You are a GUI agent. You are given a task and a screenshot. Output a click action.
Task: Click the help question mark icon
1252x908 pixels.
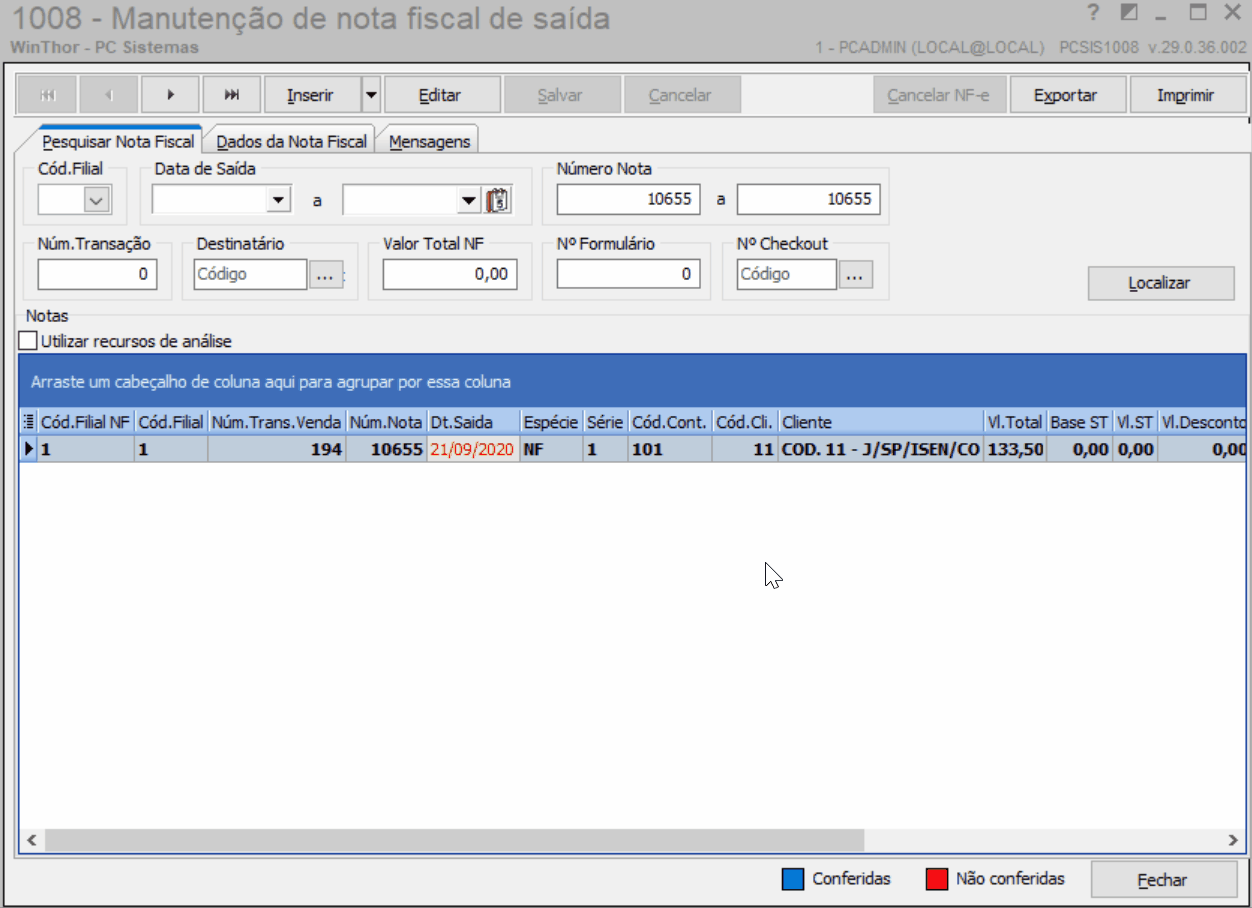pos(1093,13)
